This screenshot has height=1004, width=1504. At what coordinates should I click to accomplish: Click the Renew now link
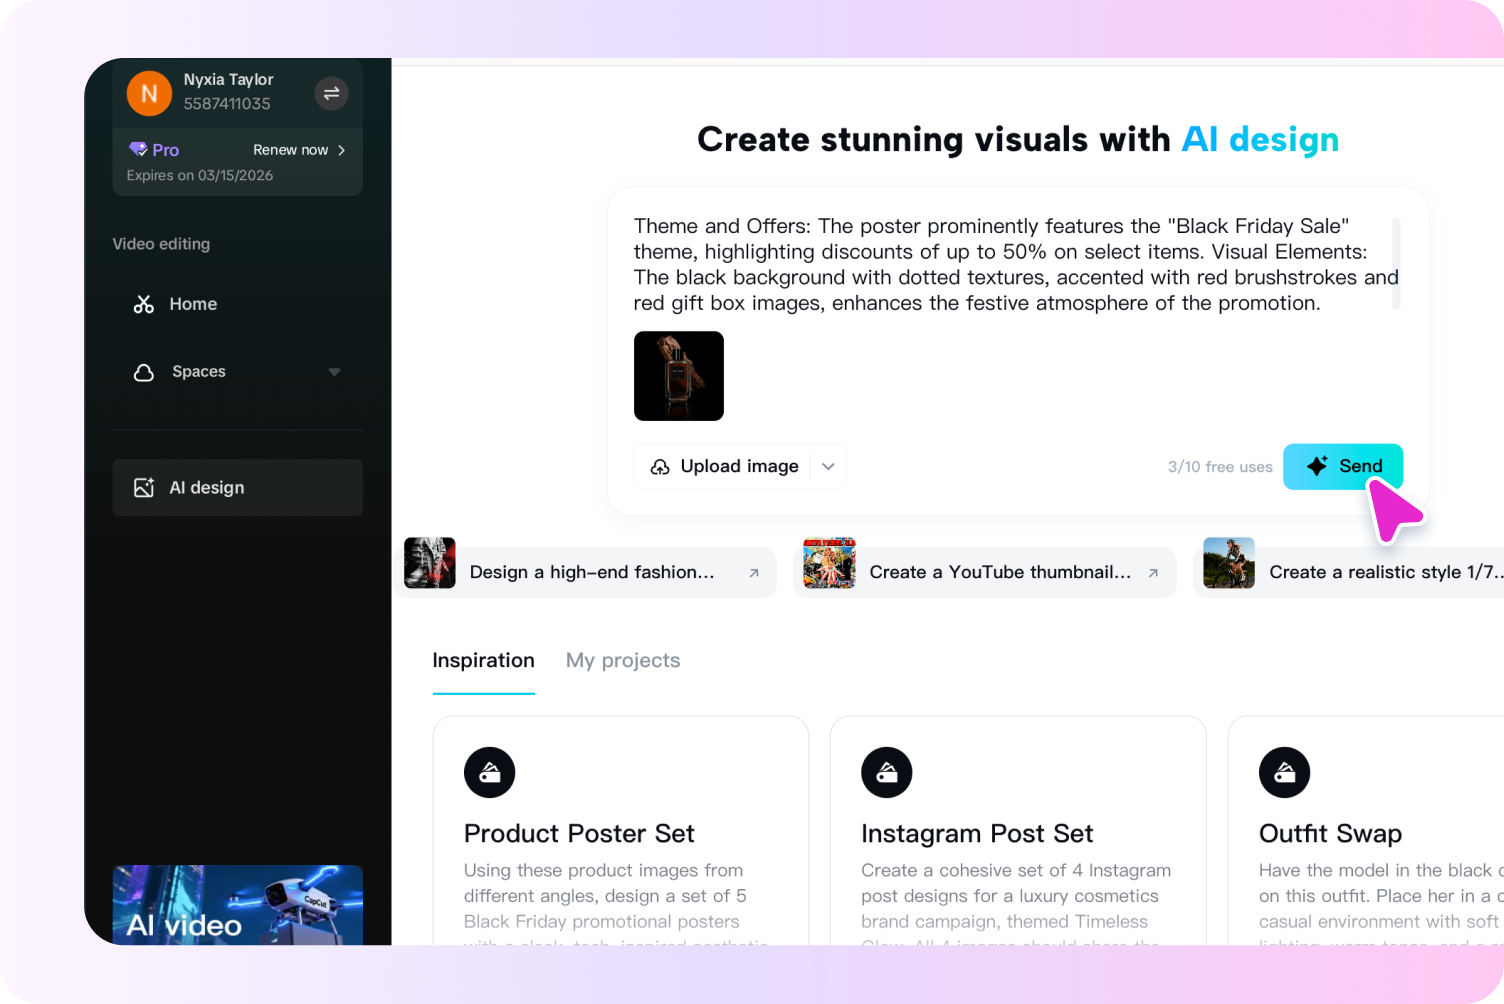(x=290, y=149)
